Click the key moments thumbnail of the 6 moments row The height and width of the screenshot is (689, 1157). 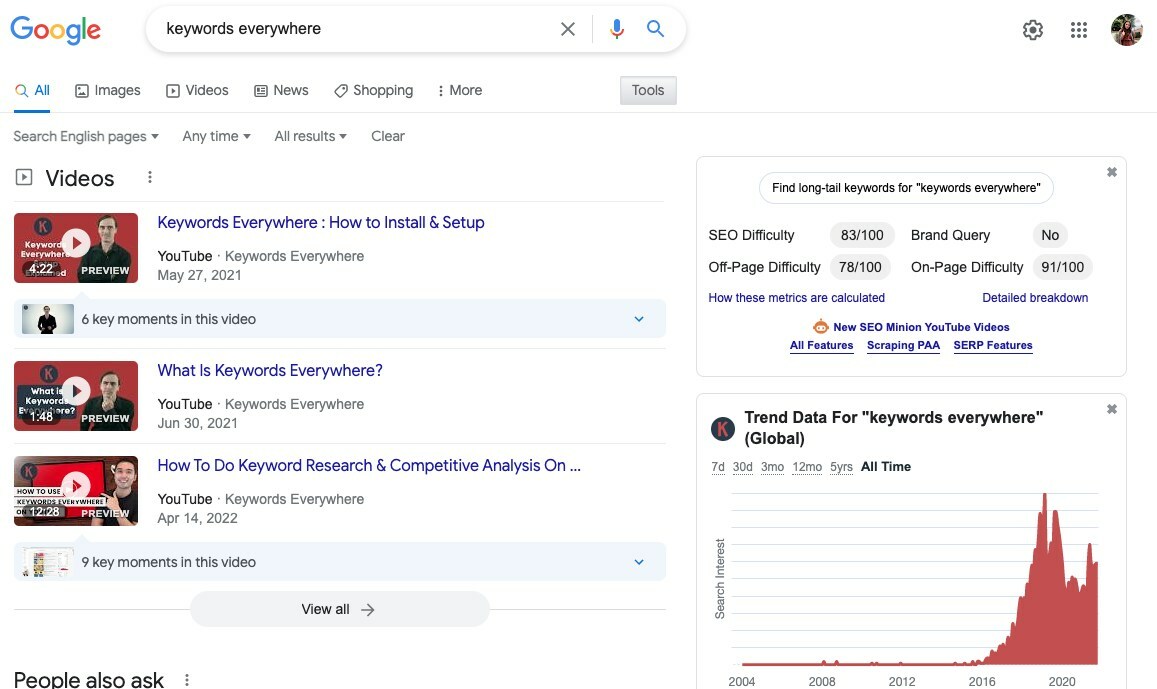click(47, 319)
